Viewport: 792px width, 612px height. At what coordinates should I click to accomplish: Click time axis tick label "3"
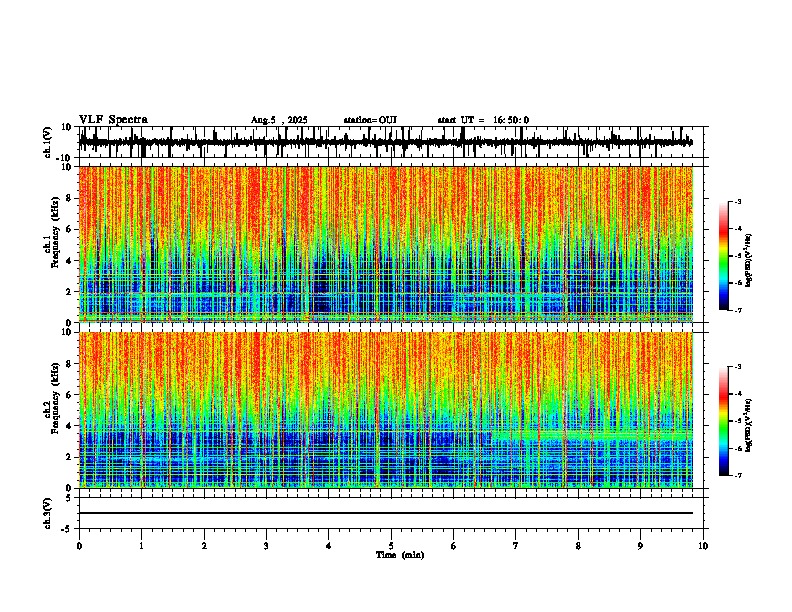(266, 546)
